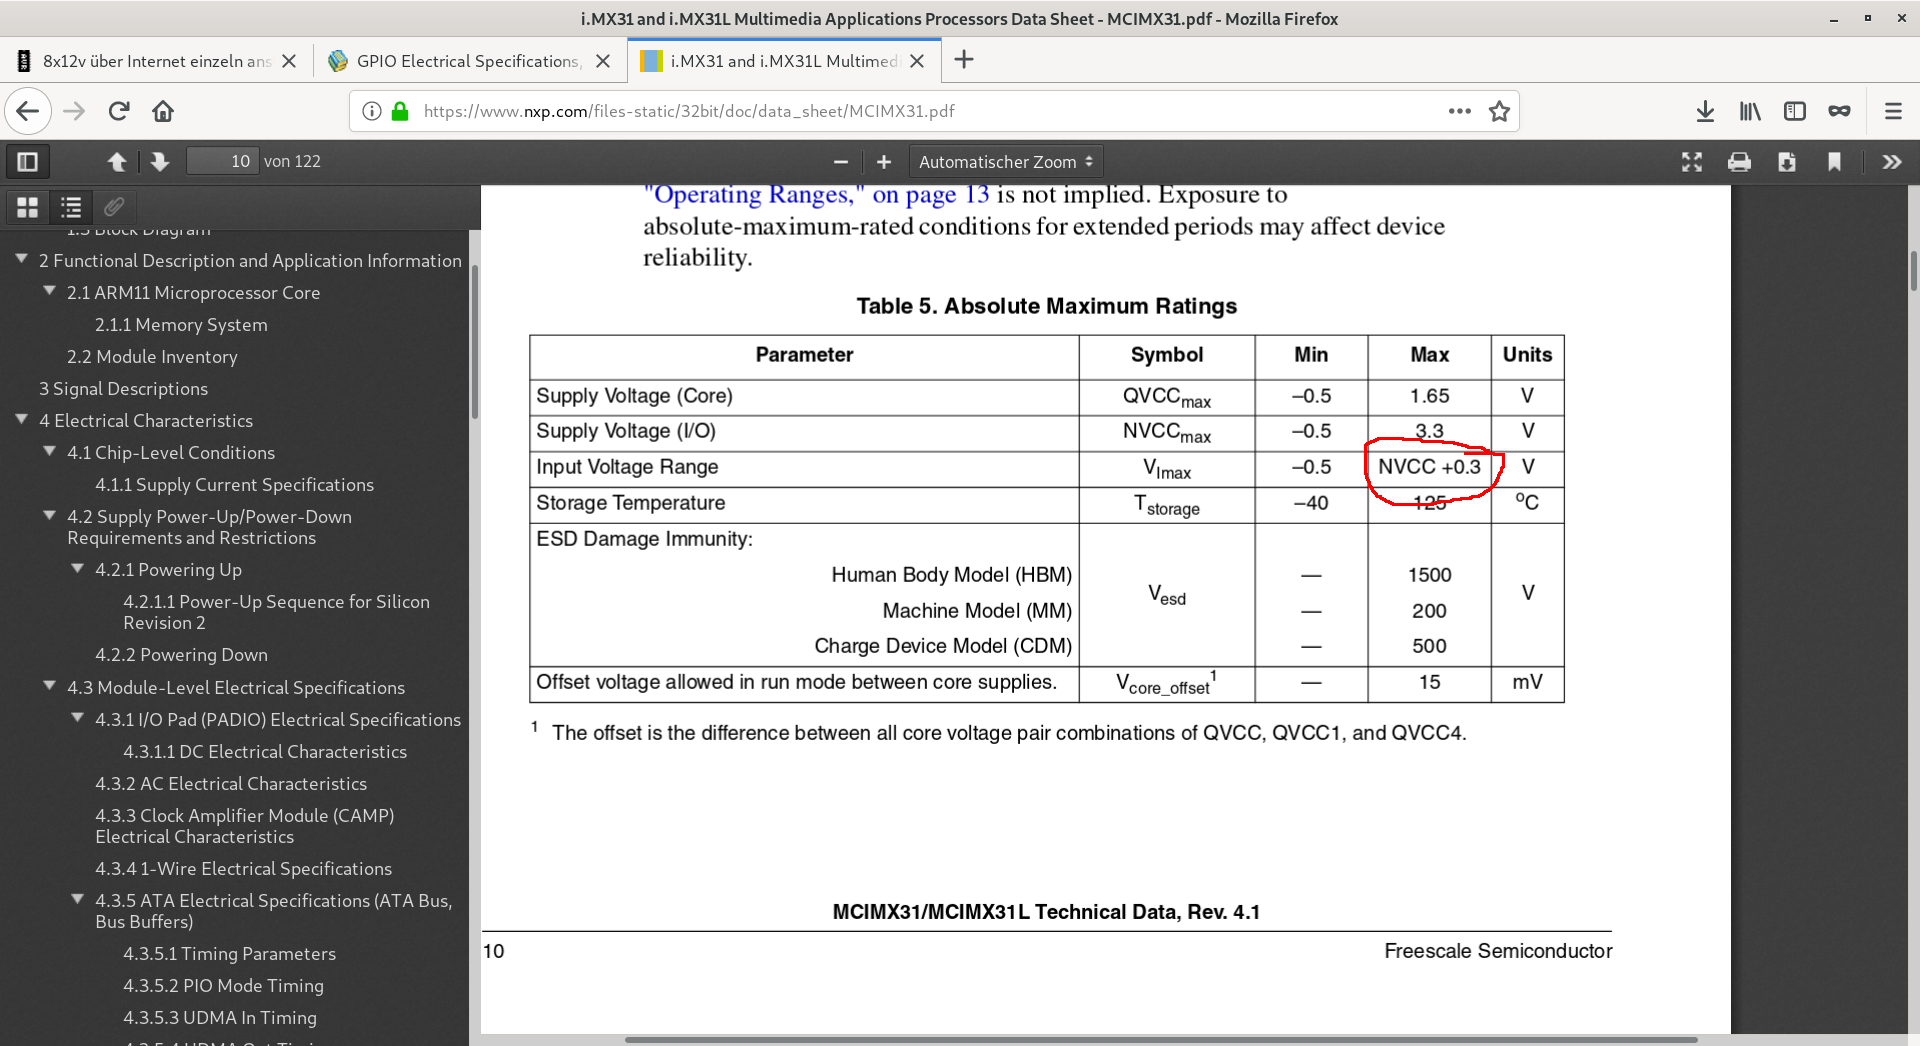Show document outline view

pyautogui.click(x=71, y=207)
